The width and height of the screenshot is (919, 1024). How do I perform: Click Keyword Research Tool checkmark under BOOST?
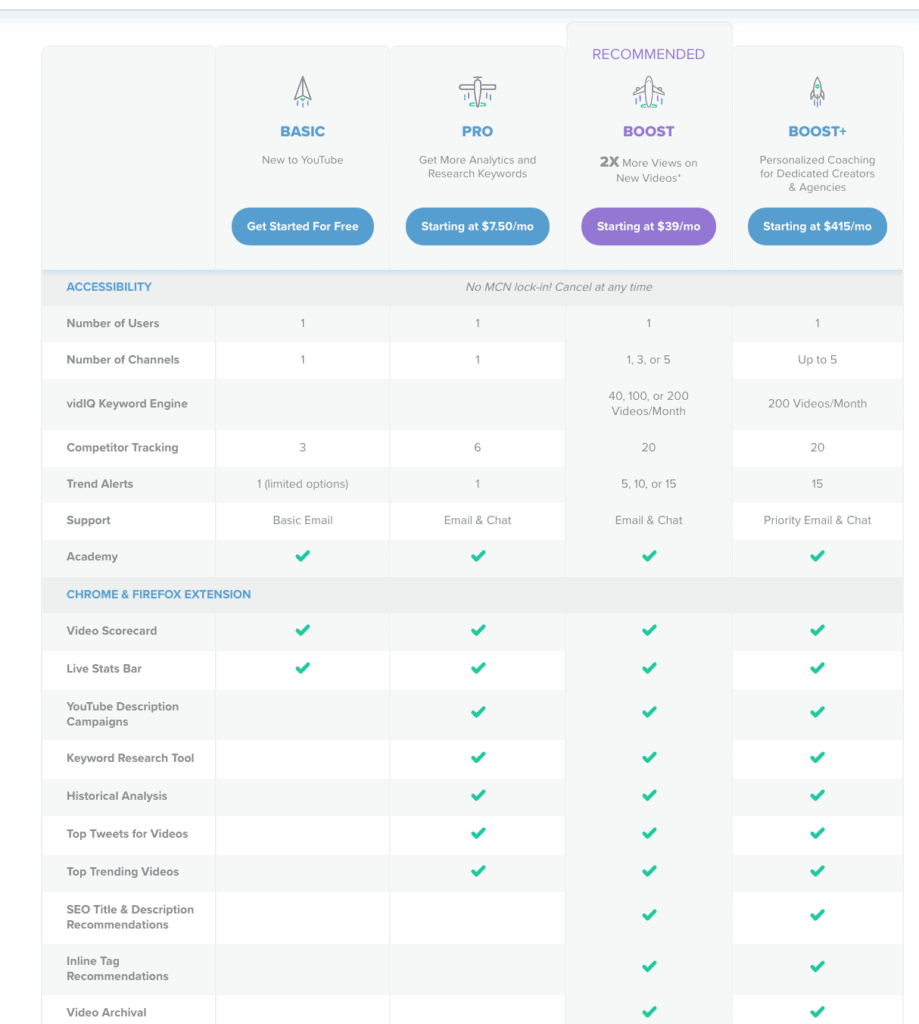(649, 758)
